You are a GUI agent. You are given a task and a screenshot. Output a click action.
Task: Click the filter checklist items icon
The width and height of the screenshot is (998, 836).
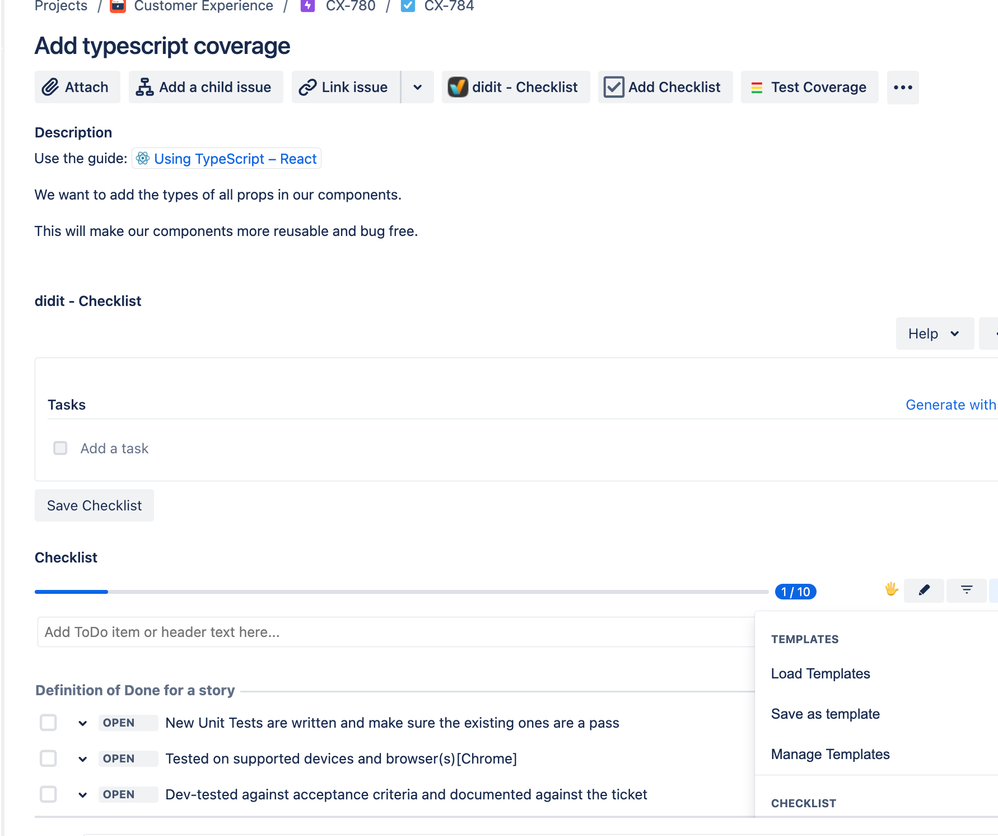[966, 590]
